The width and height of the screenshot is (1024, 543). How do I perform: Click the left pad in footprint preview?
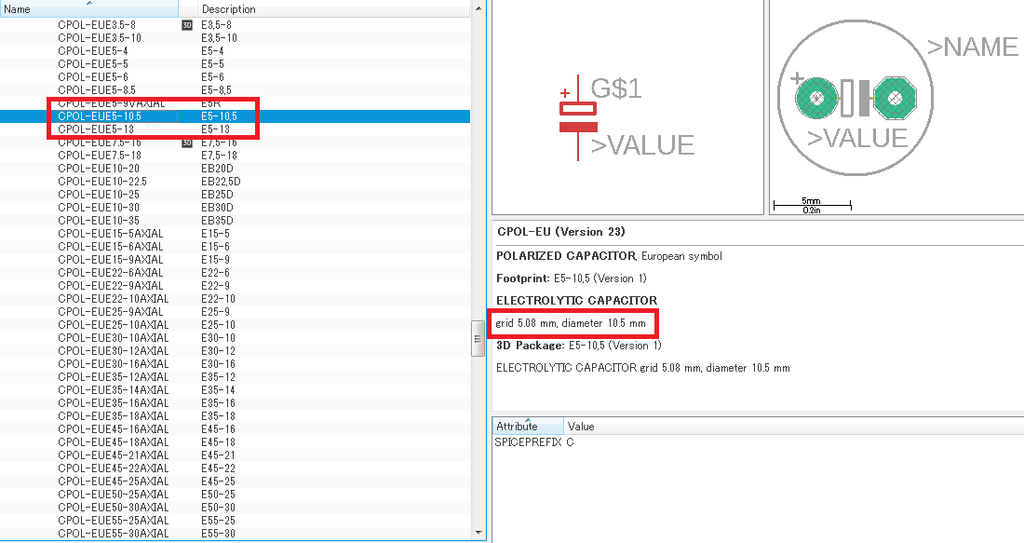(816, 97)
